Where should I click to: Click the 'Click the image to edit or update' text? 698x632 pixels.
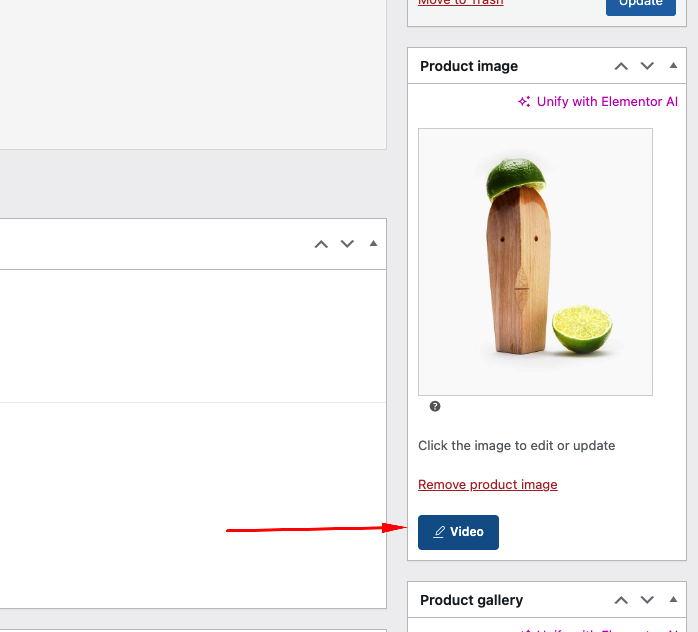(x=516, y=446)
